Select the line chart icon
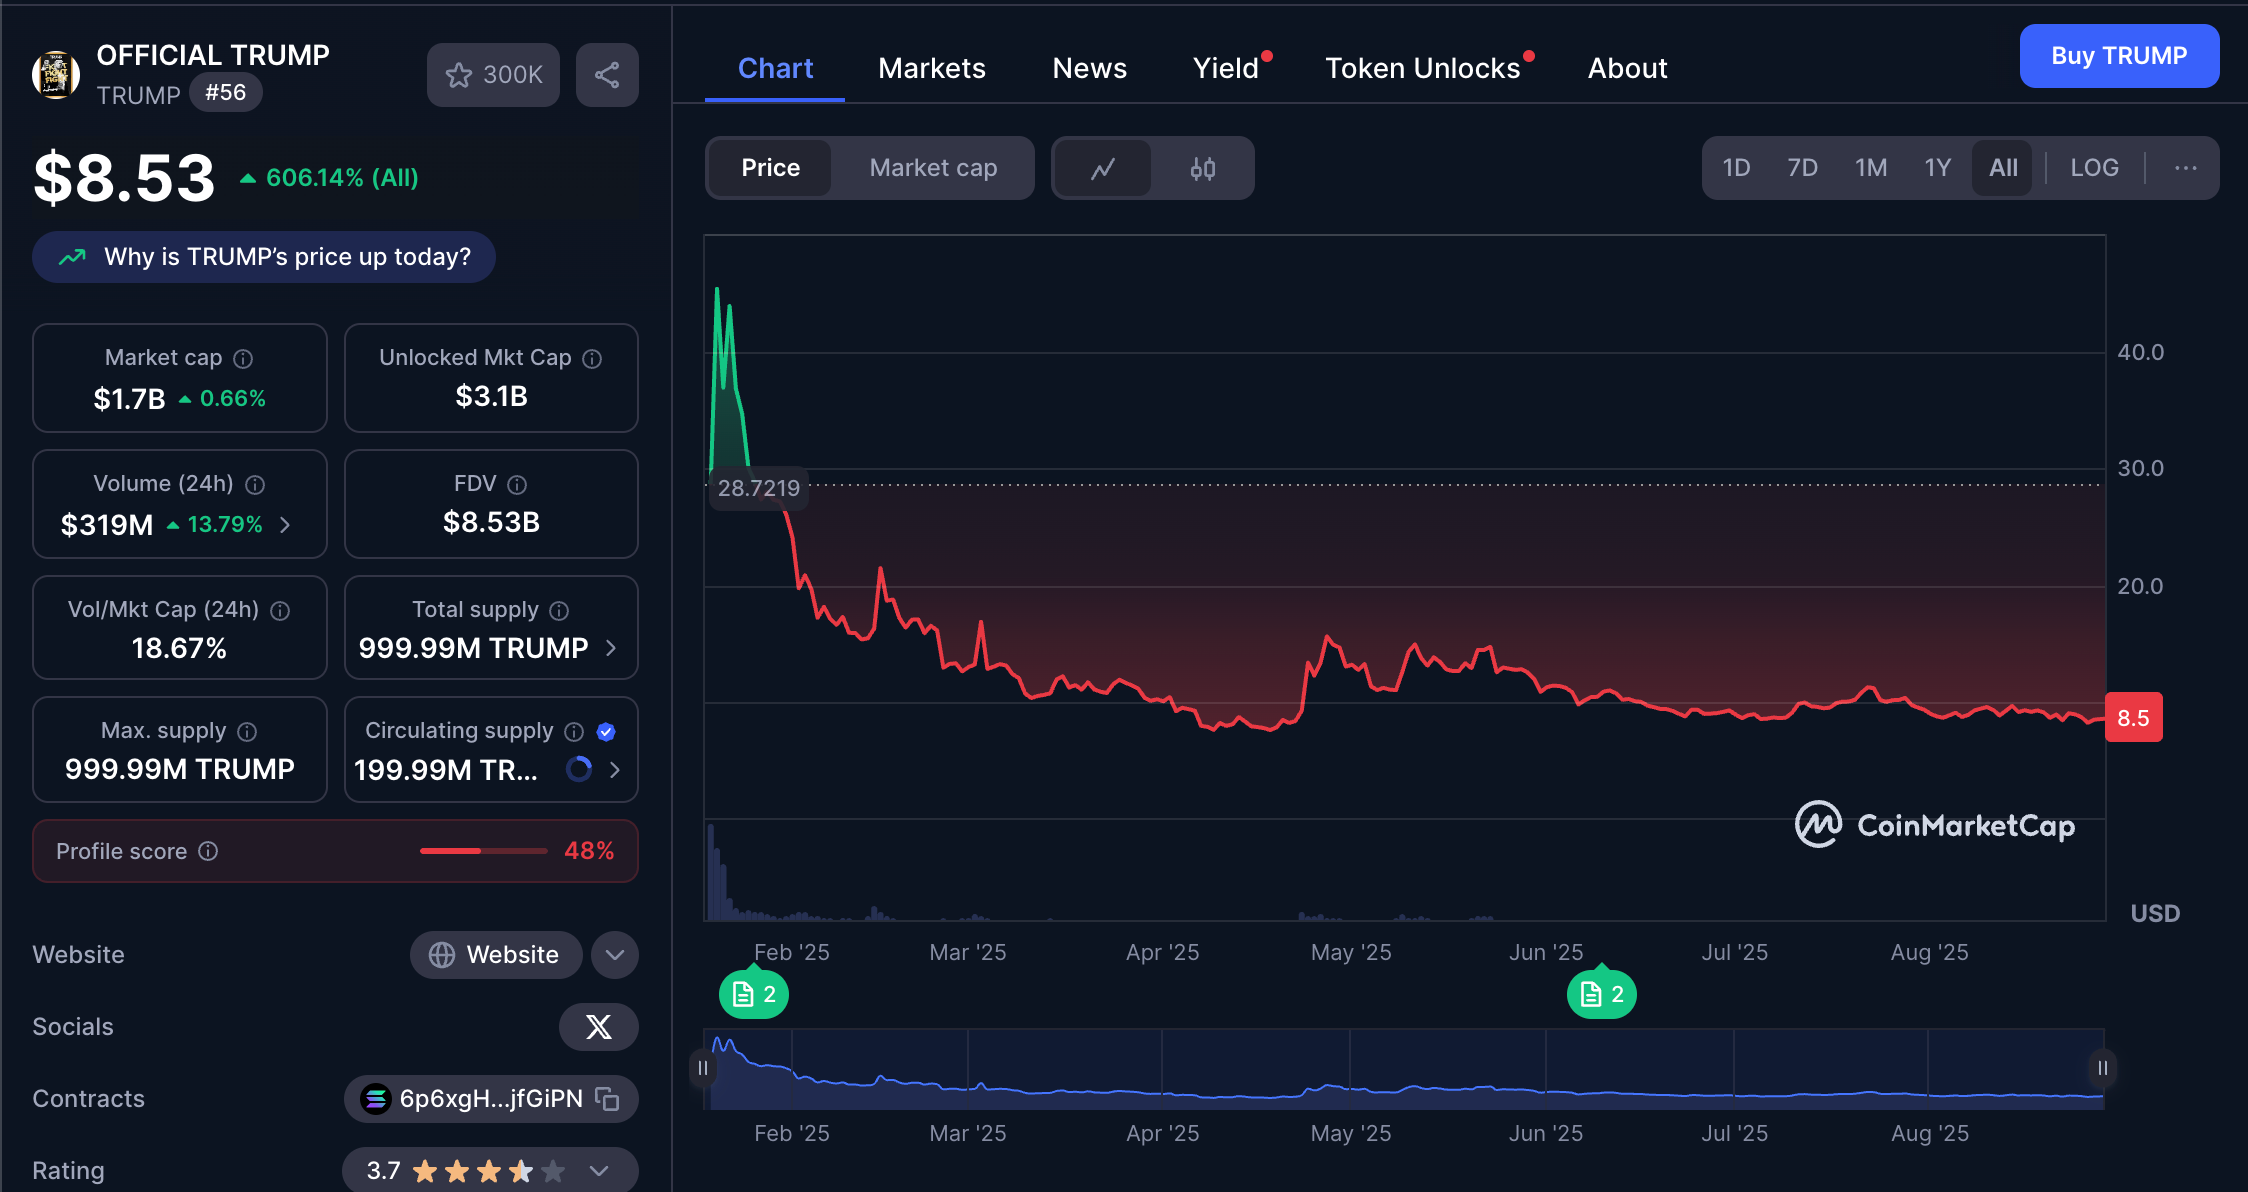This screenshot has width=2248, height=1192. pyautogui.click(x=1102, y=168)
